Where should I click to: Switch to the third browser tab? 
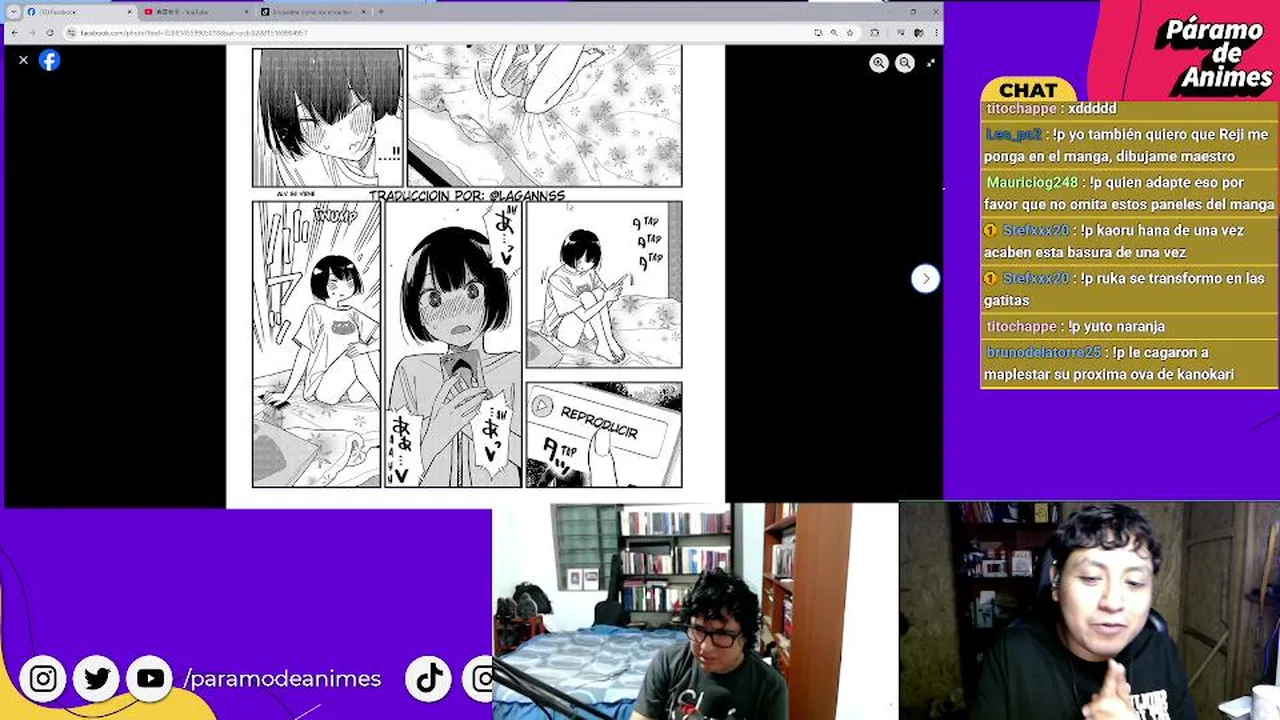click(313, 12)
